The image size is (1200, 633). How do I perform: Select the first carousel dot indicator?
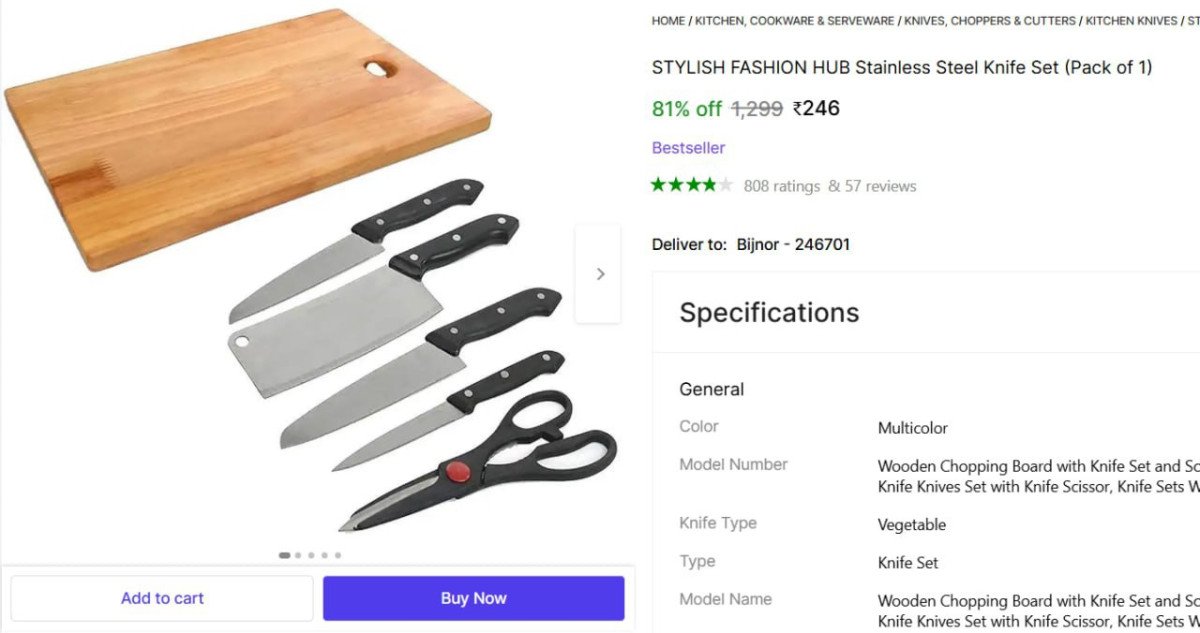(x=285, y=555)
